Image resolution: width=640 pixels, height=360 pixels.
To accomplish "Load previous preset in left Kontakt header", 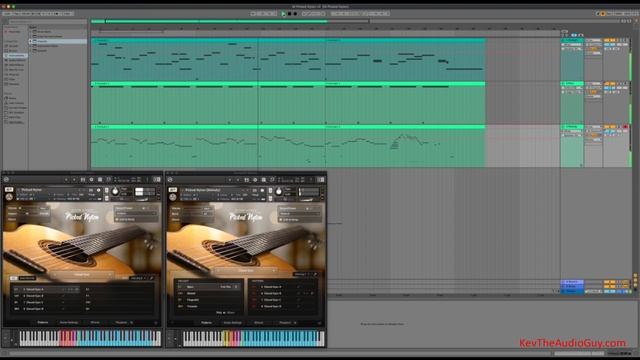I will click(66, 180).
